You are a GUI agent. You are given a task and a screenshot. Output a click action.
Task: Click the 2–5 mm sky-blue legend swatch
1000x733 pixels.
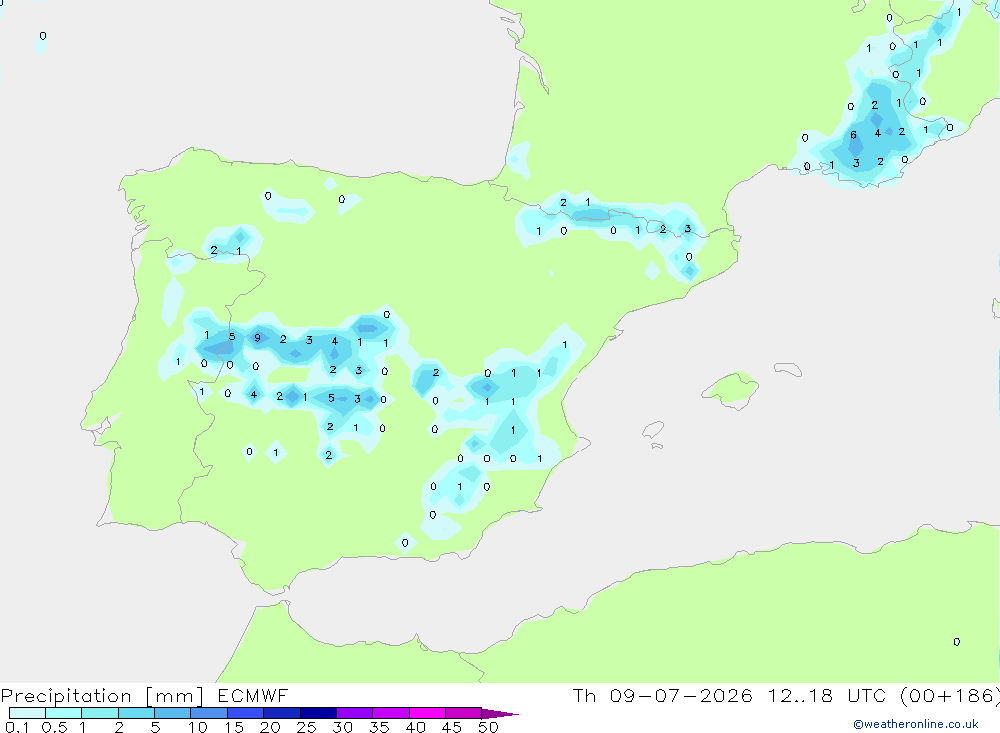click(136, 713)
